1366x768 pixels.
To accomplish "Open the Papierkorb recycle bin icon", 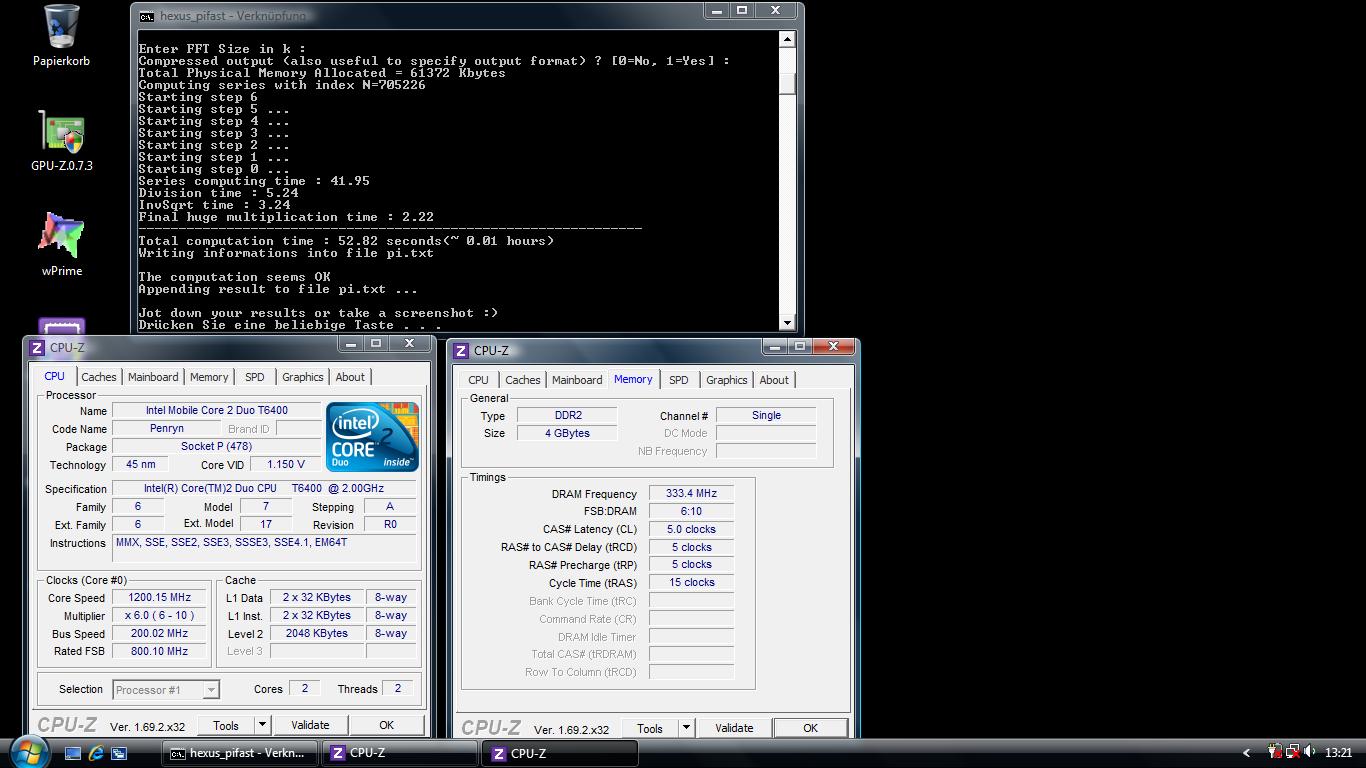I will click(x=61, y=36).
